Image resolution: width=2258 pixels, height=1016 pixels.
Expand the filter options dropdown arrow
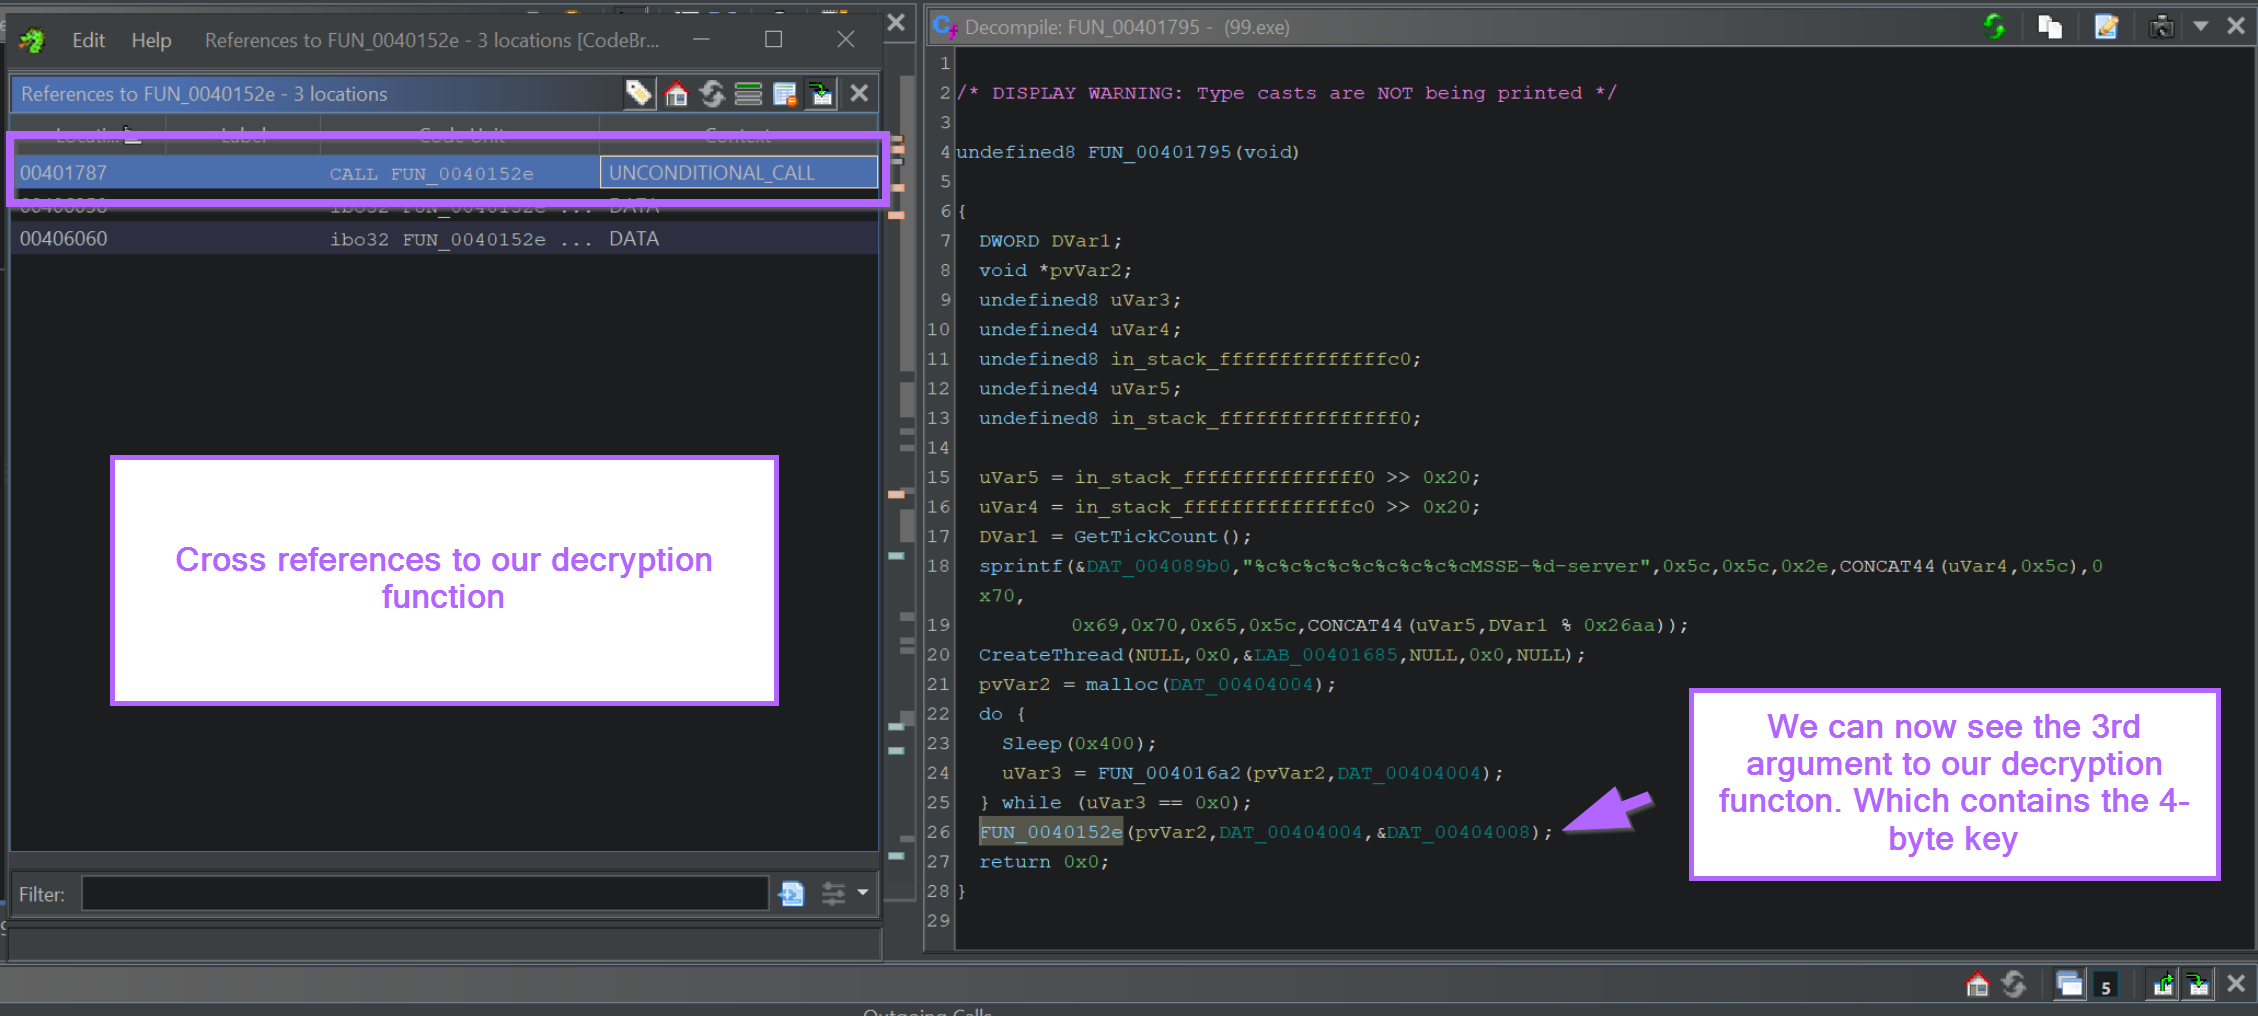[863, 893]
